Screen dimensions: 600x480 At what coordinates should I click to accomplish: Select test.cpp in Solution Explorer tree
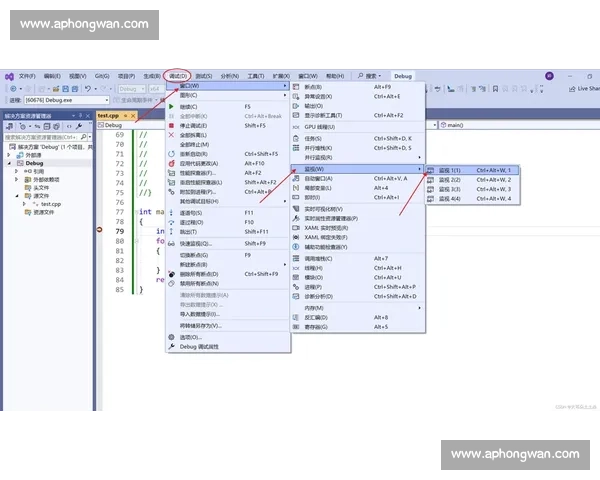[51, 204]
